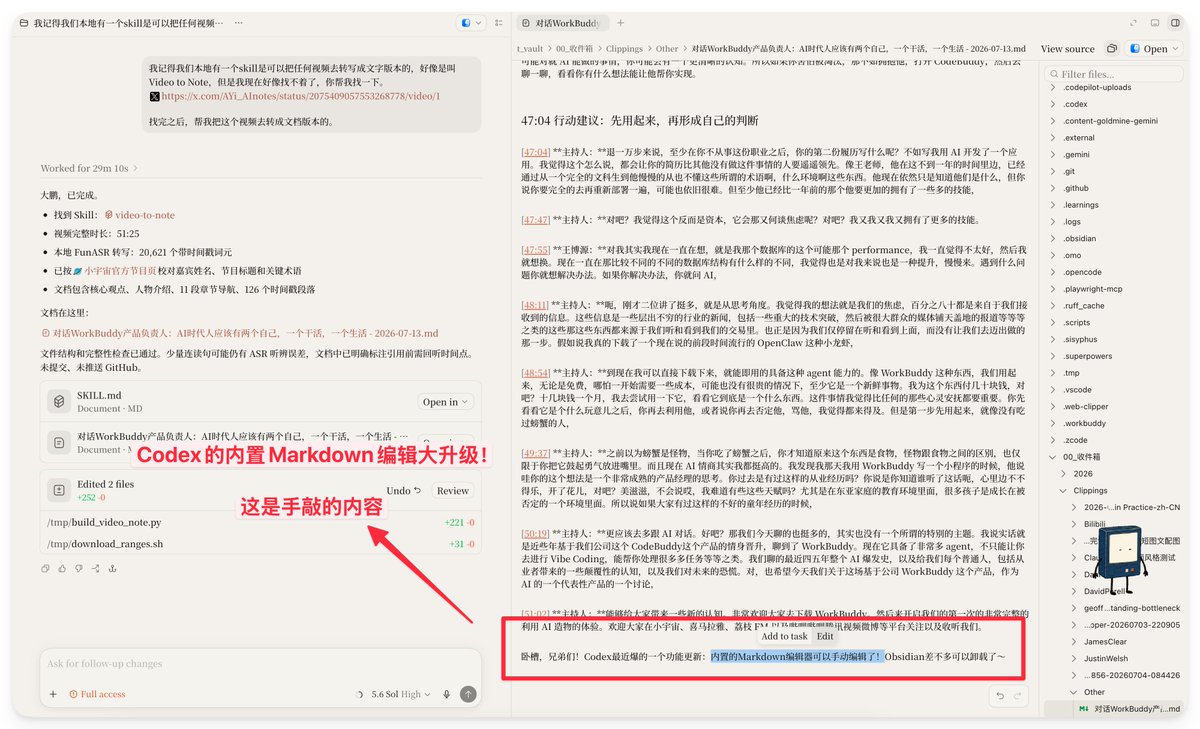Image resolution: width=1200 pixels, height=729 pixels.
Task: Open /tmp/build_video_note.py diff row
Action: pos(261,522)
